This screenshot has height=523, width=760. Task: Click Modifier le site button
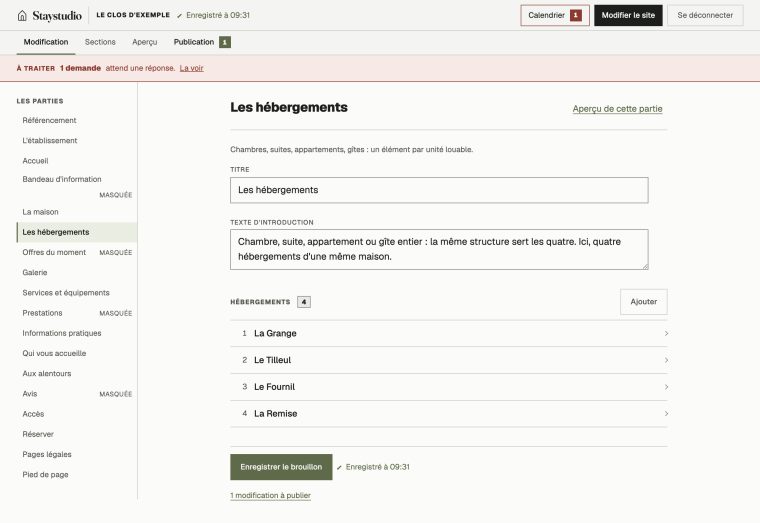(628, 16)
